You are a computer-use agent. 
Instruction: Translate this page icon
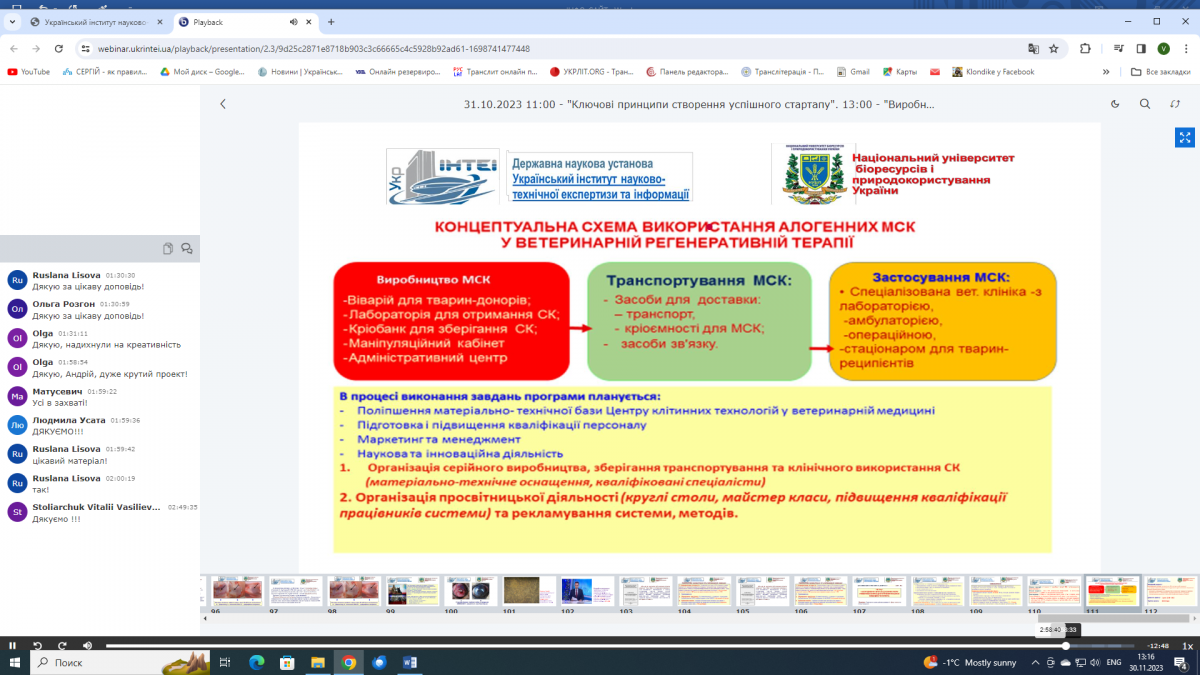[1033, 48]
